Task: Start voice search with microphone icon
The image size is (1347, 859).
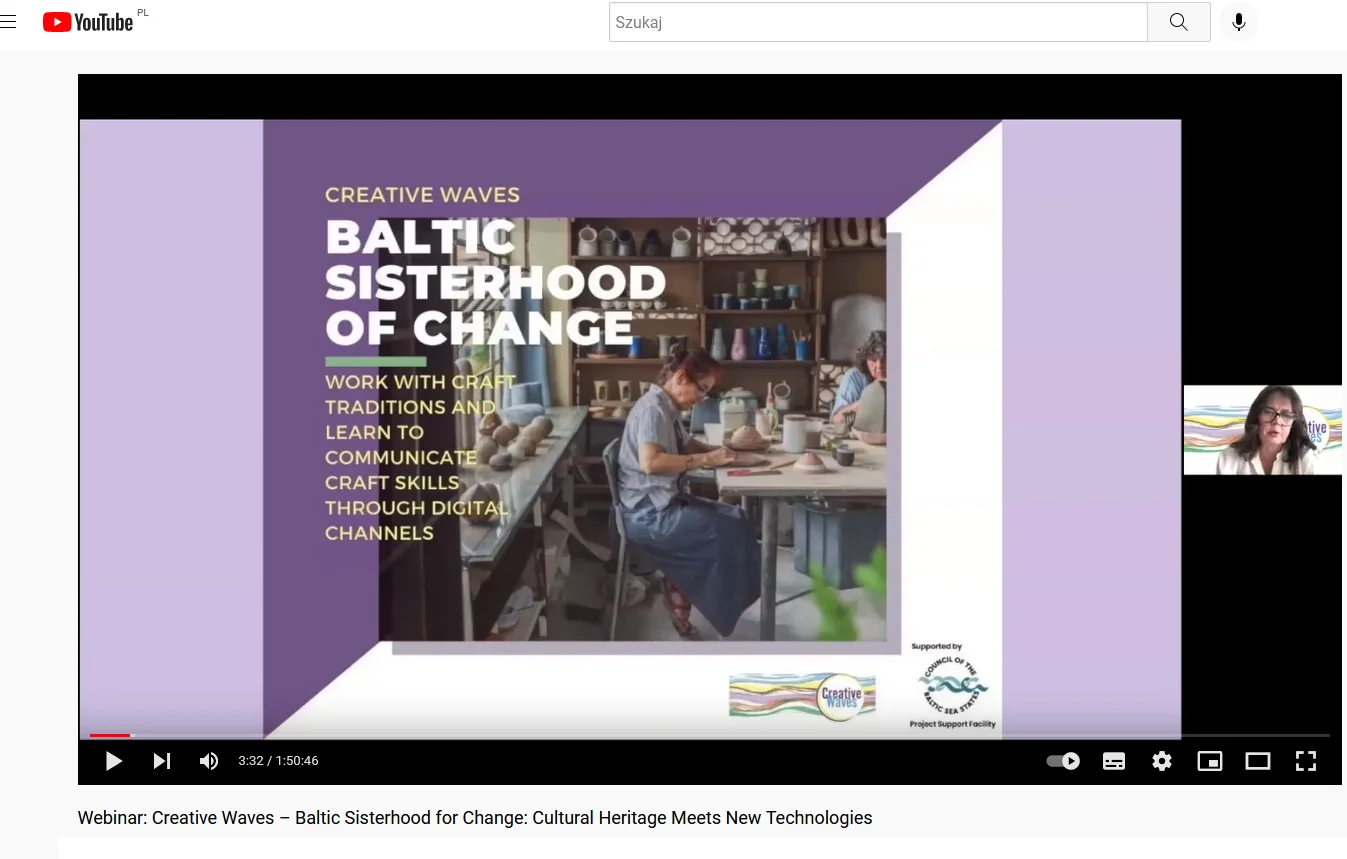Action: point(1238,22)
